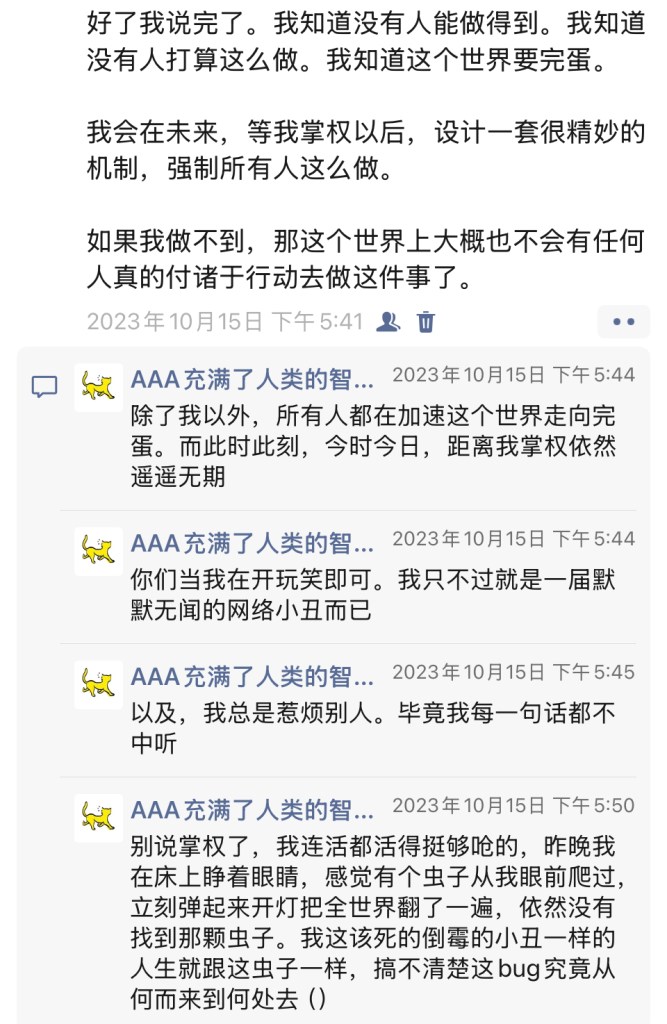Open username link above "除了我以外" comment

tap(252, 376)
